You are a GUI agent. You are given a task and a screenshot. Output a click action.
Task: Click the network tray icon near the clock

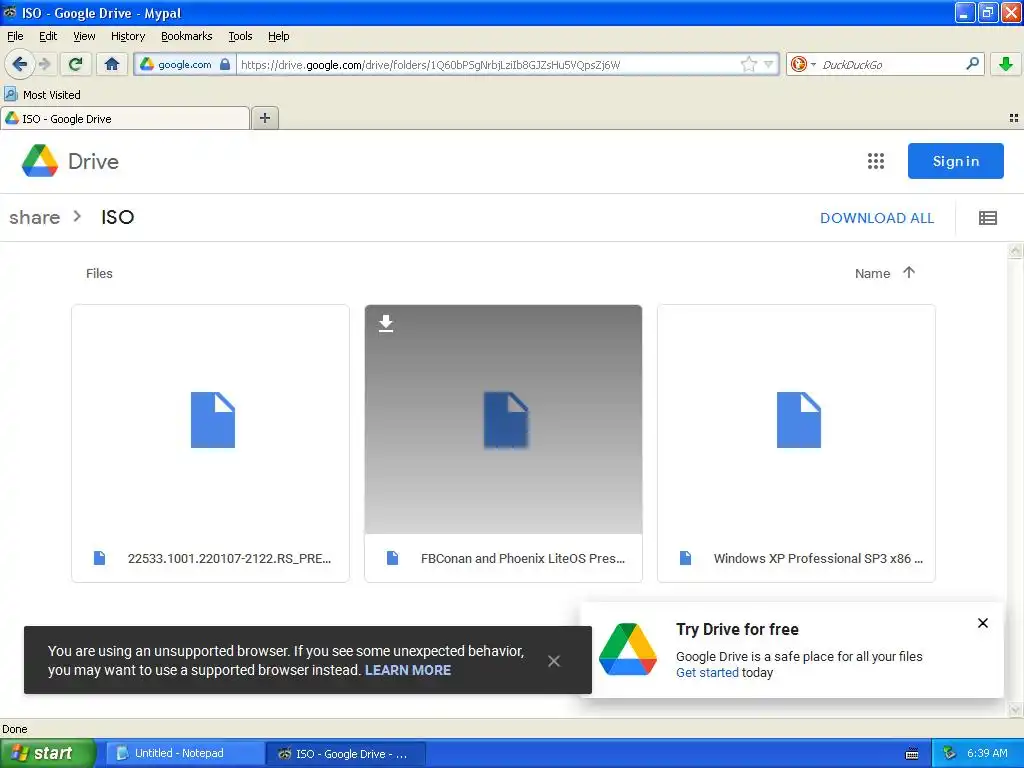pyautogui.click(x=949, y=753)
